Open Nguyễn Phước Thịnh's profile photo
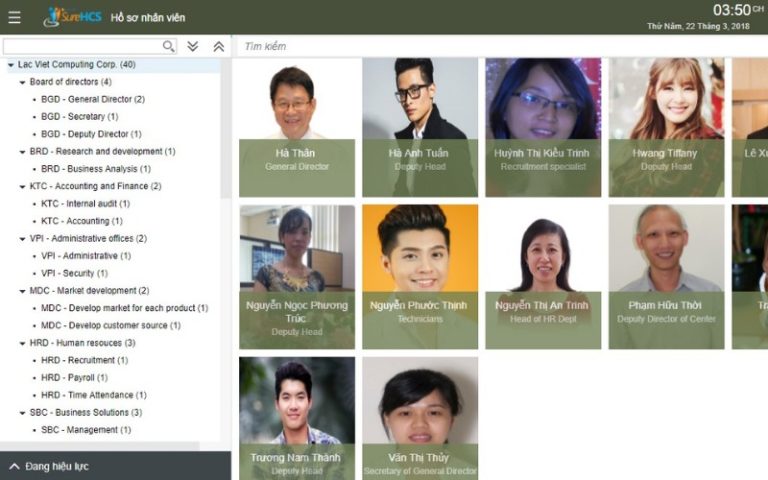This screenshot has width=768, height=480. point(420,250)
